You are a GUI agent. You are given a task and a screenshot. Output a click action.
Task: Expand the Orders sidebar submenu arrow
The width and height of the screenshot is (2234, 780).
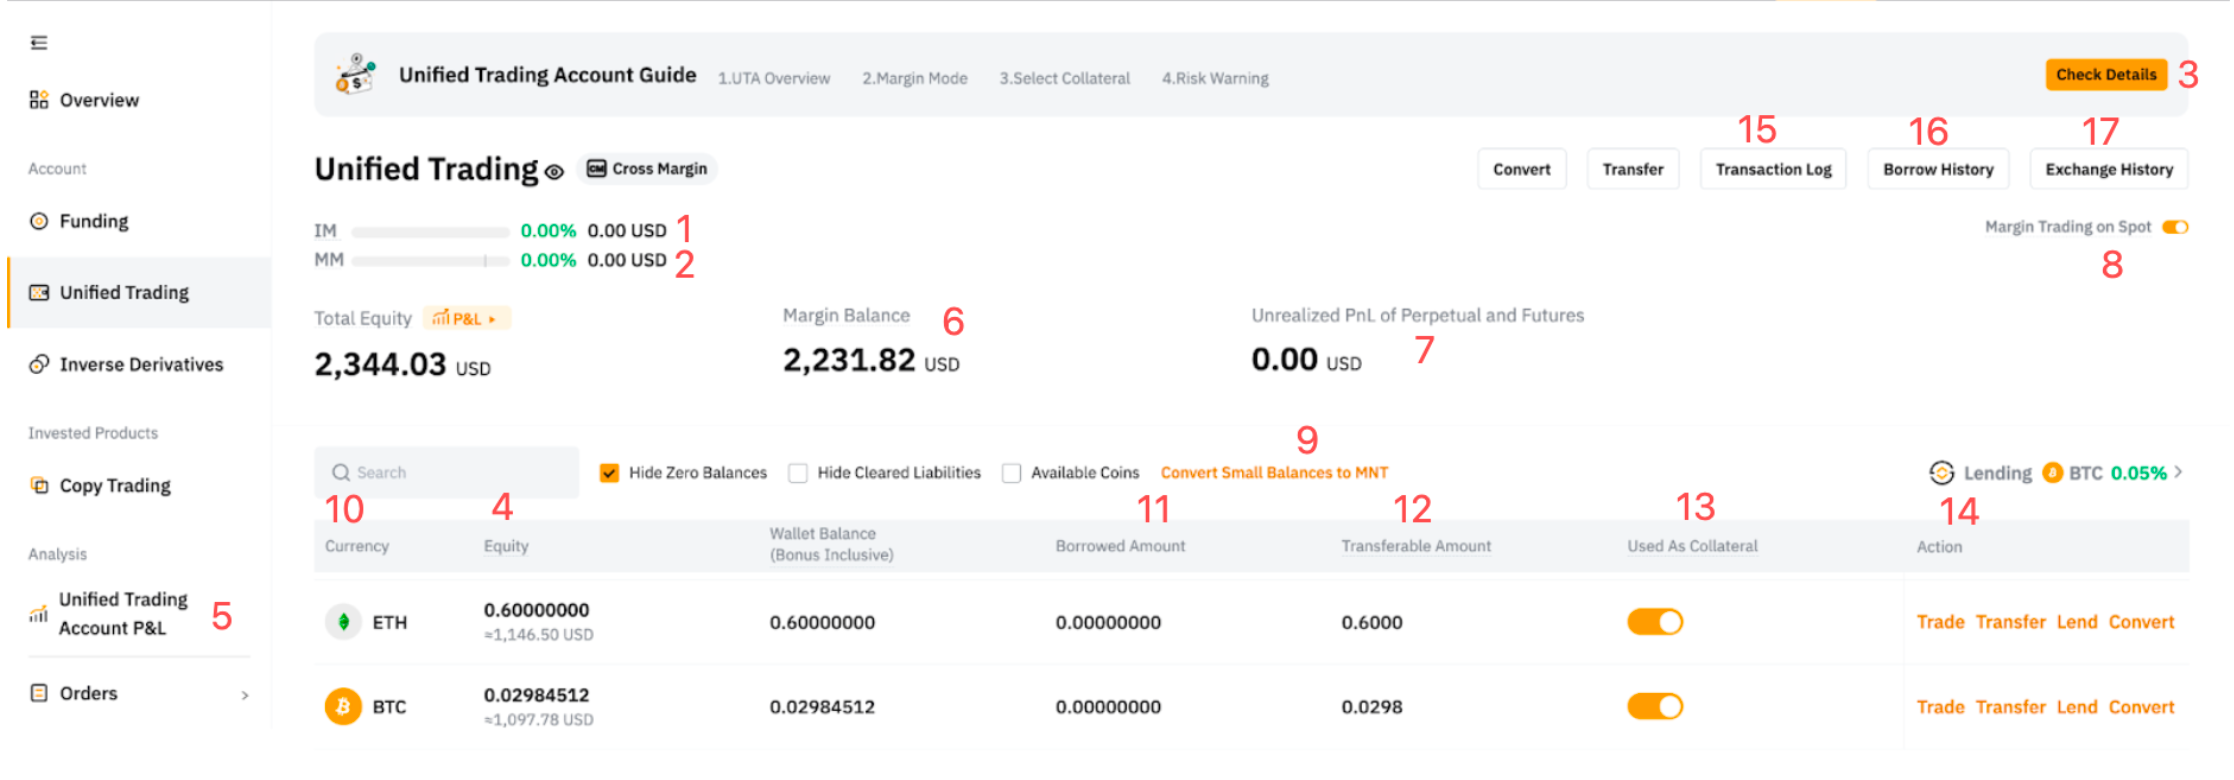(x=245, y=695)
